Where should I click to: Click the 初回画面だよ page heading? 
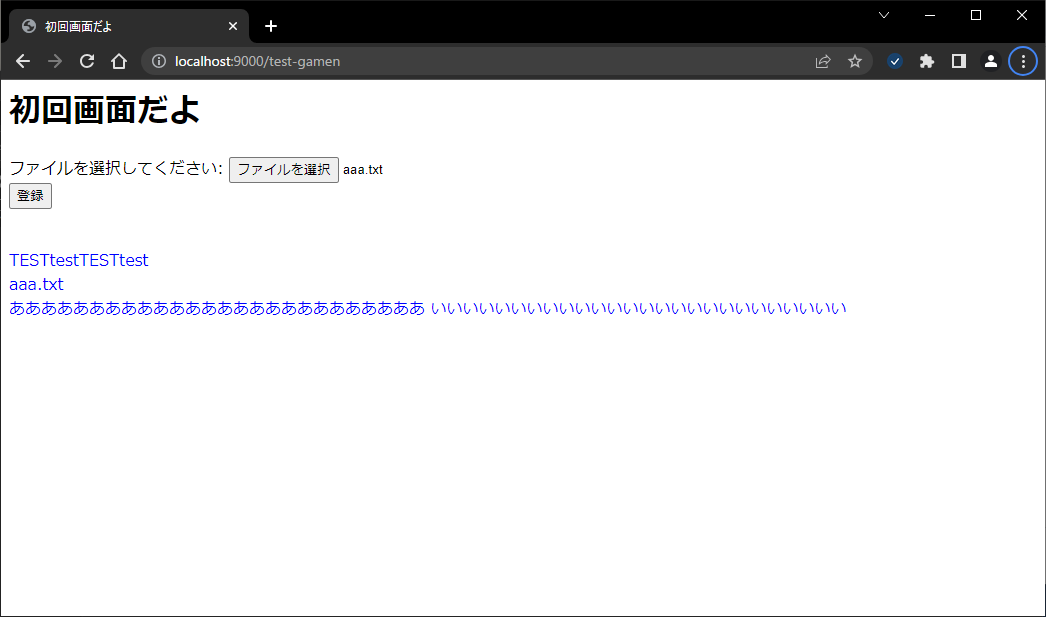tap(105, 109)
